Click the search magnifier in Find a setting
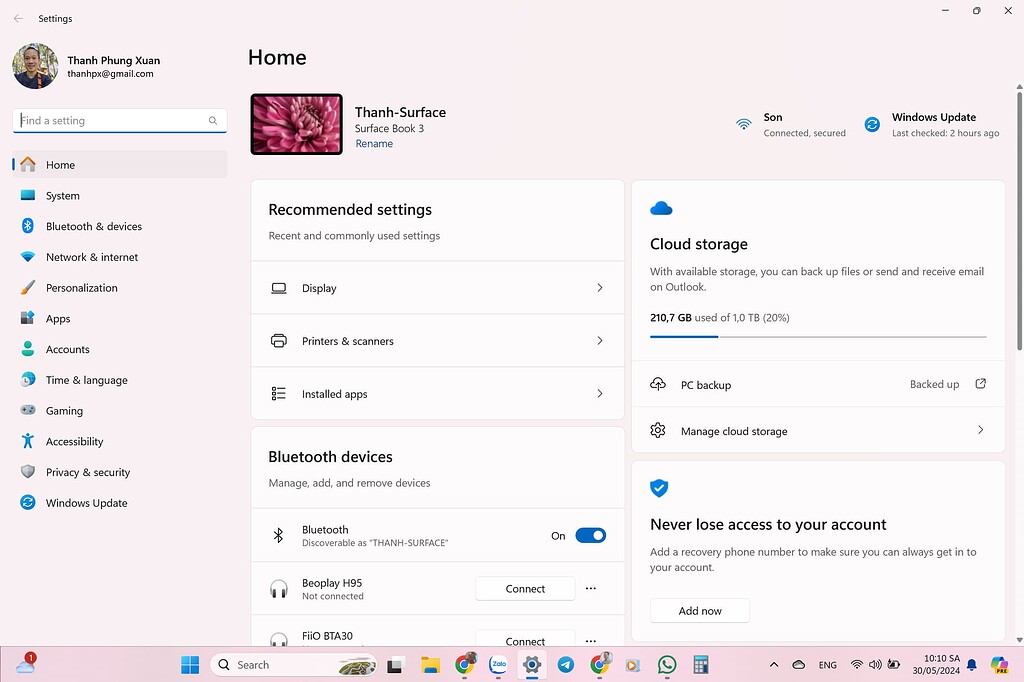 [x=213, y=120]
